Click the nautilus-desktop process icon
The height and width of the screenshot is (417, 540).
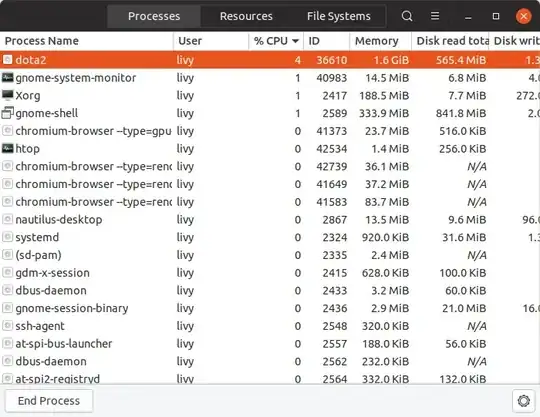pyautogui.click(x=8, y=219)
